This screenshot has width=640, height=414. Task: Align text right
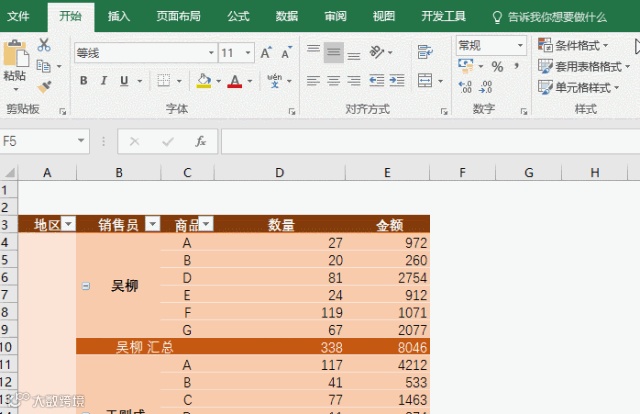tap(354, 80)
